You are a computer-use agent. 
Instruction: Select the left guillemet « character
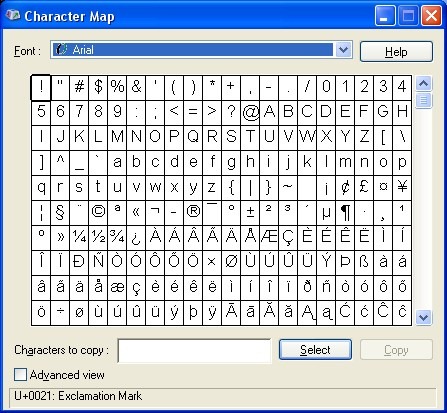(136, 212)
